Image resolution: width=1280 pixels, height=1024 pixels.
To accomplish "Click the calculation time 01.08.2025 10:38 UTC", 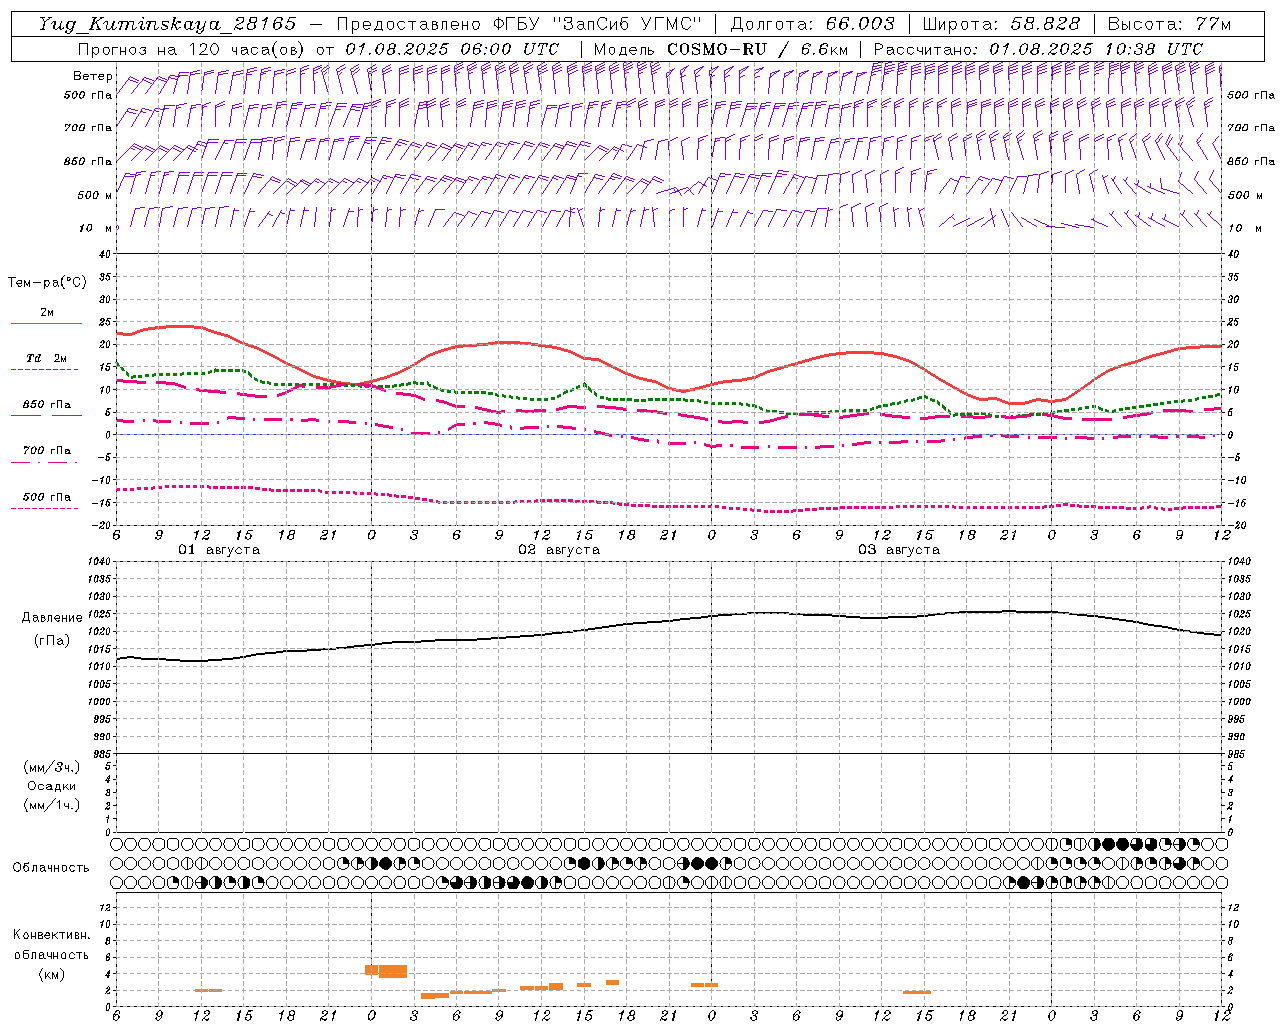I will point(1096,49).
